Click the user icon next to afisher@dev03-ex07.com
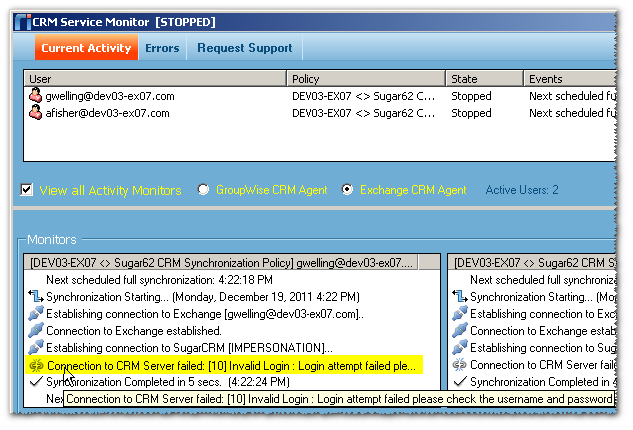 (x=36, y=113)
